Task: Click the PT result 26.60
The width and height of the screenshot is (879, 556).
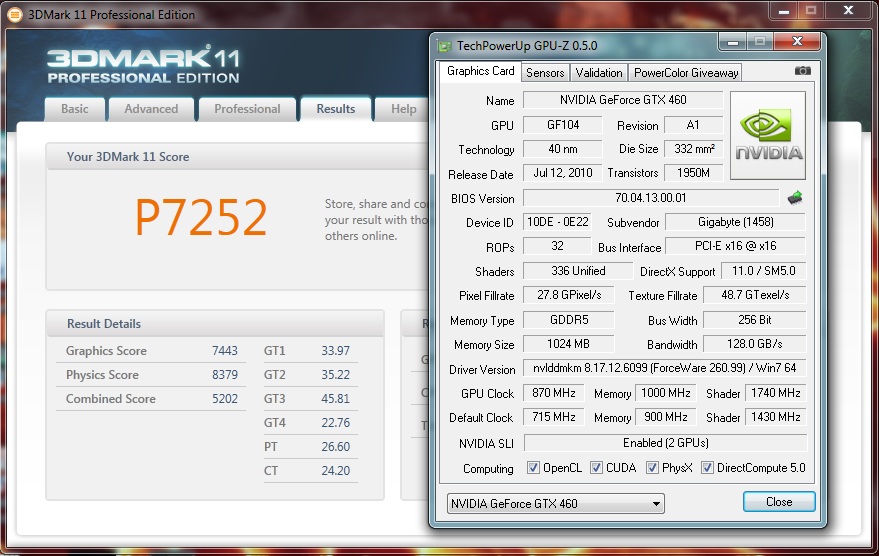Action: [335, 447]
